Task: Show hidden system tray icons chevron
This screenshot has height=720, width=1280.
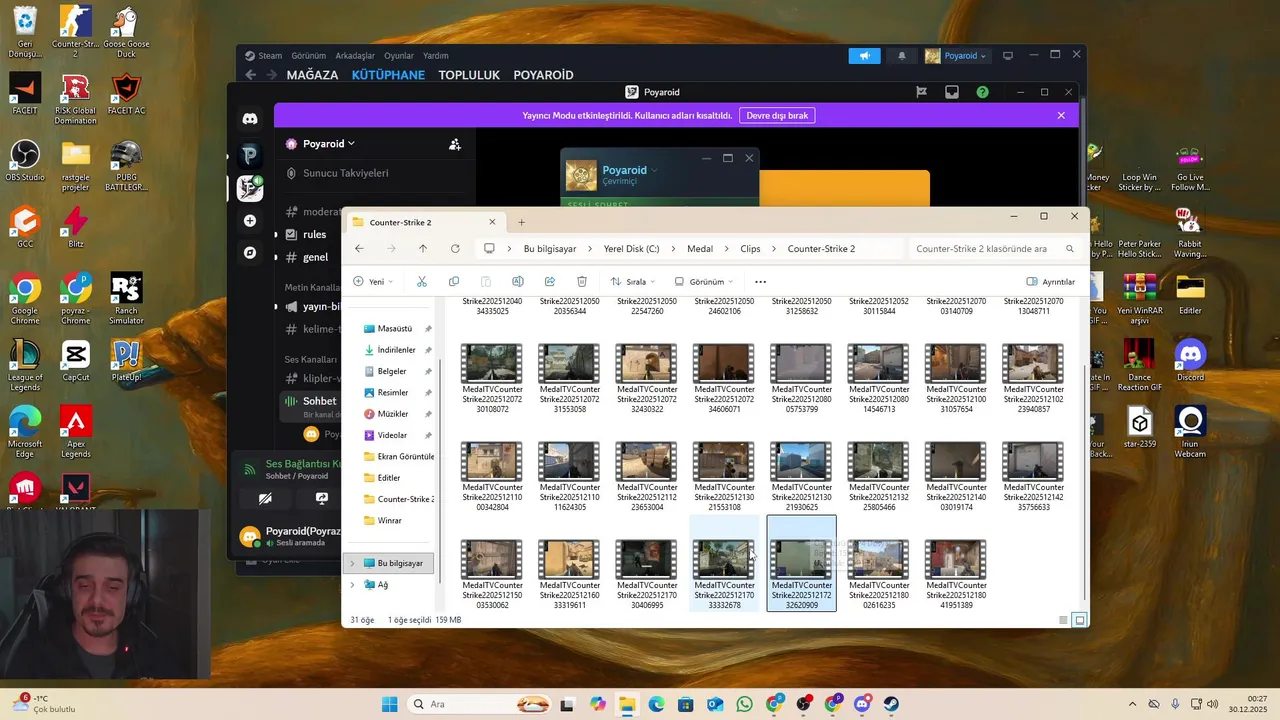Action: (1132, 704)
